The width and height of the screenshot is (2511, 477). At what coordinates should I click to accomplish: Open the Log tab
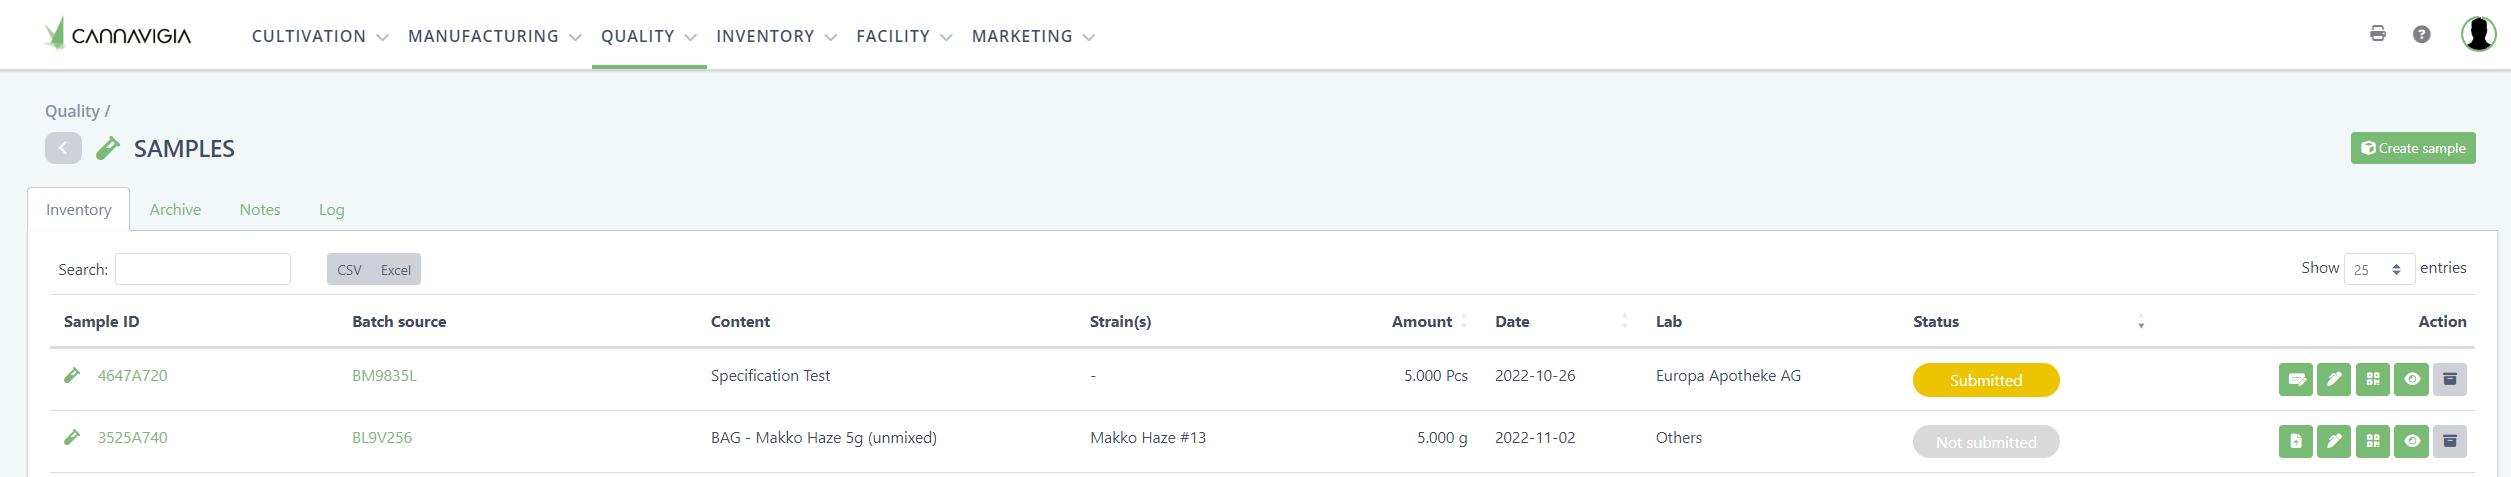[x=331, y=209]
